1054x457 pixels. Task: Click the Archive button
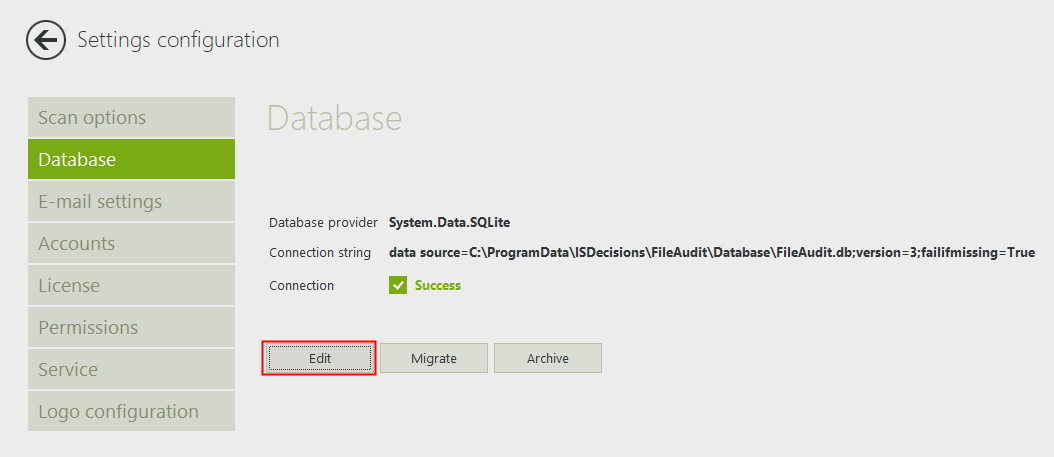point(548,358)
